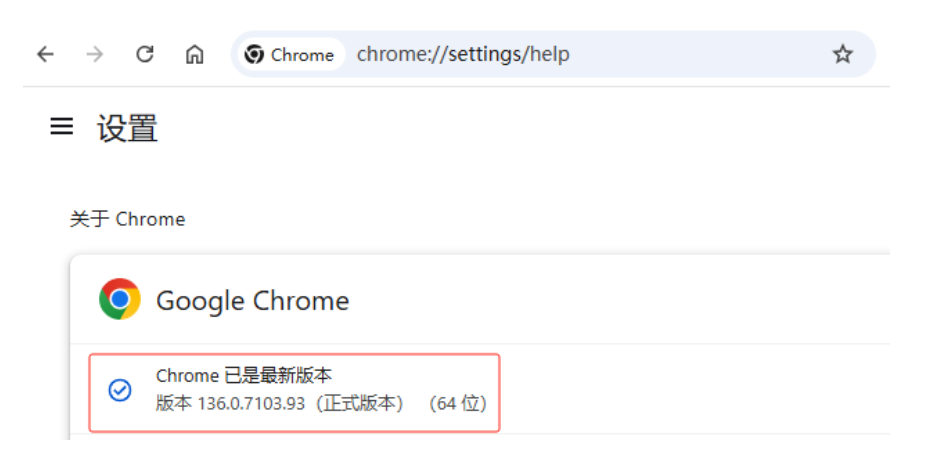Image resolution: width=929 pixels, height=469 pixels.
Task: Click the "Chrome 已是最新版本" status text
Action: point(244,375)
